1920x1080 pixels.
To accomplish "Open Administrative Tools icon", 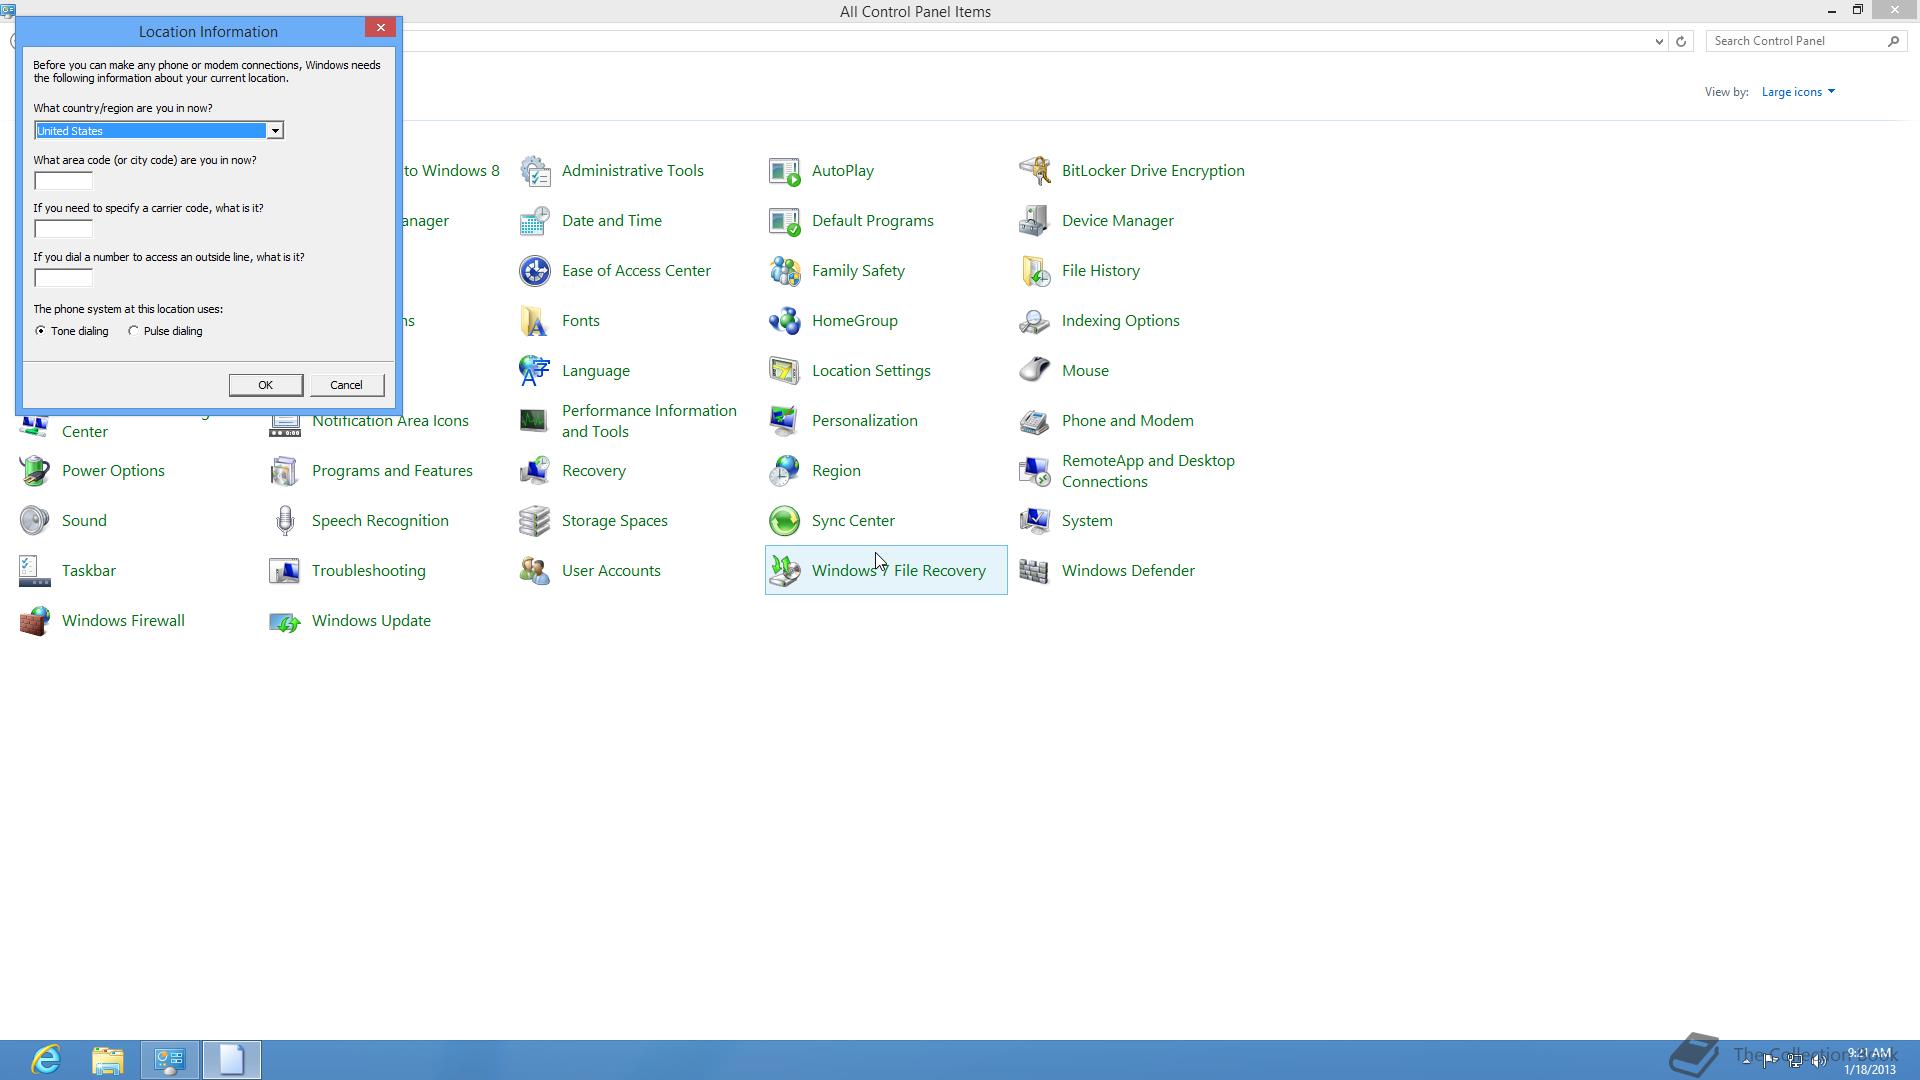I will 535,171.
